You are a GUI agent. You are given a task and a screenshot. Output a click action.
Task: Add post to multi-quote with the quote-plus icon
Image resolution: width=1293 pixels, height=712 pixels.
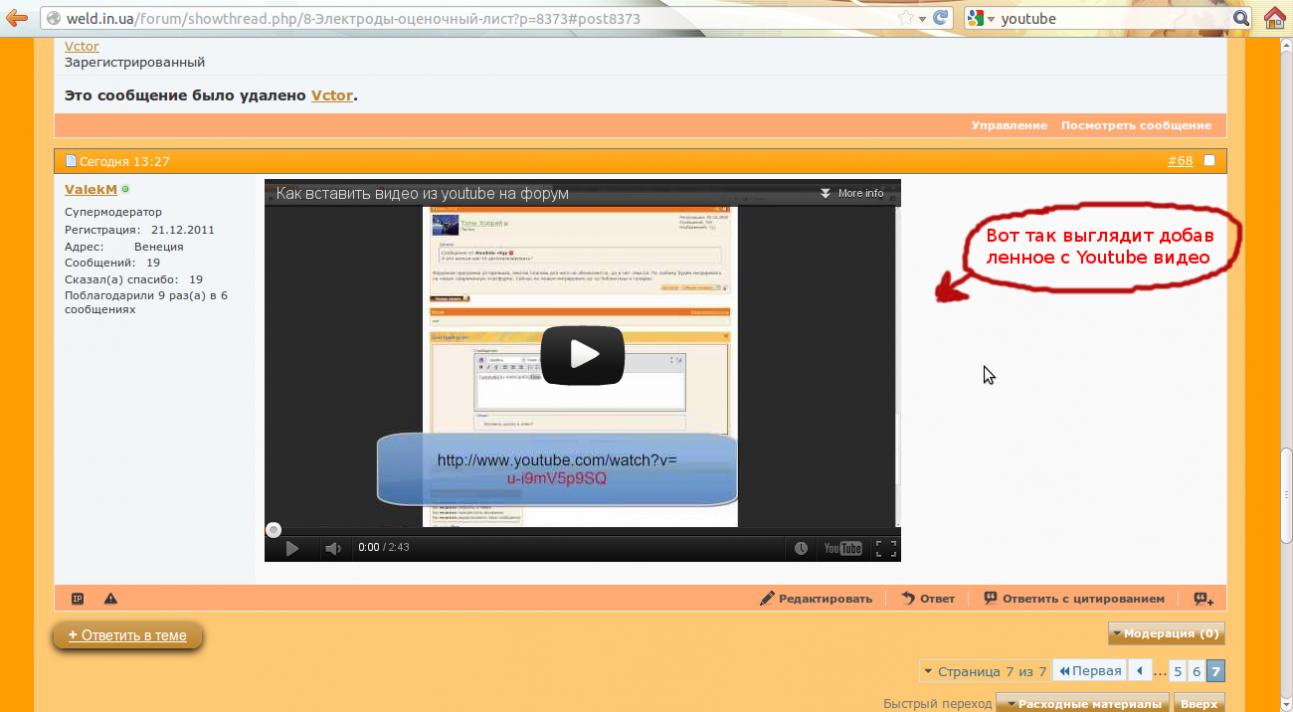[x=1203, y=599]
